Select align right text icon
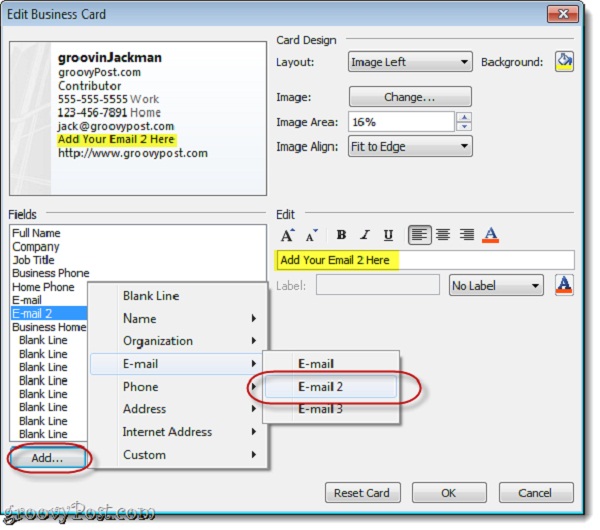Screen dimensions: 600x530 coord(467,234)
